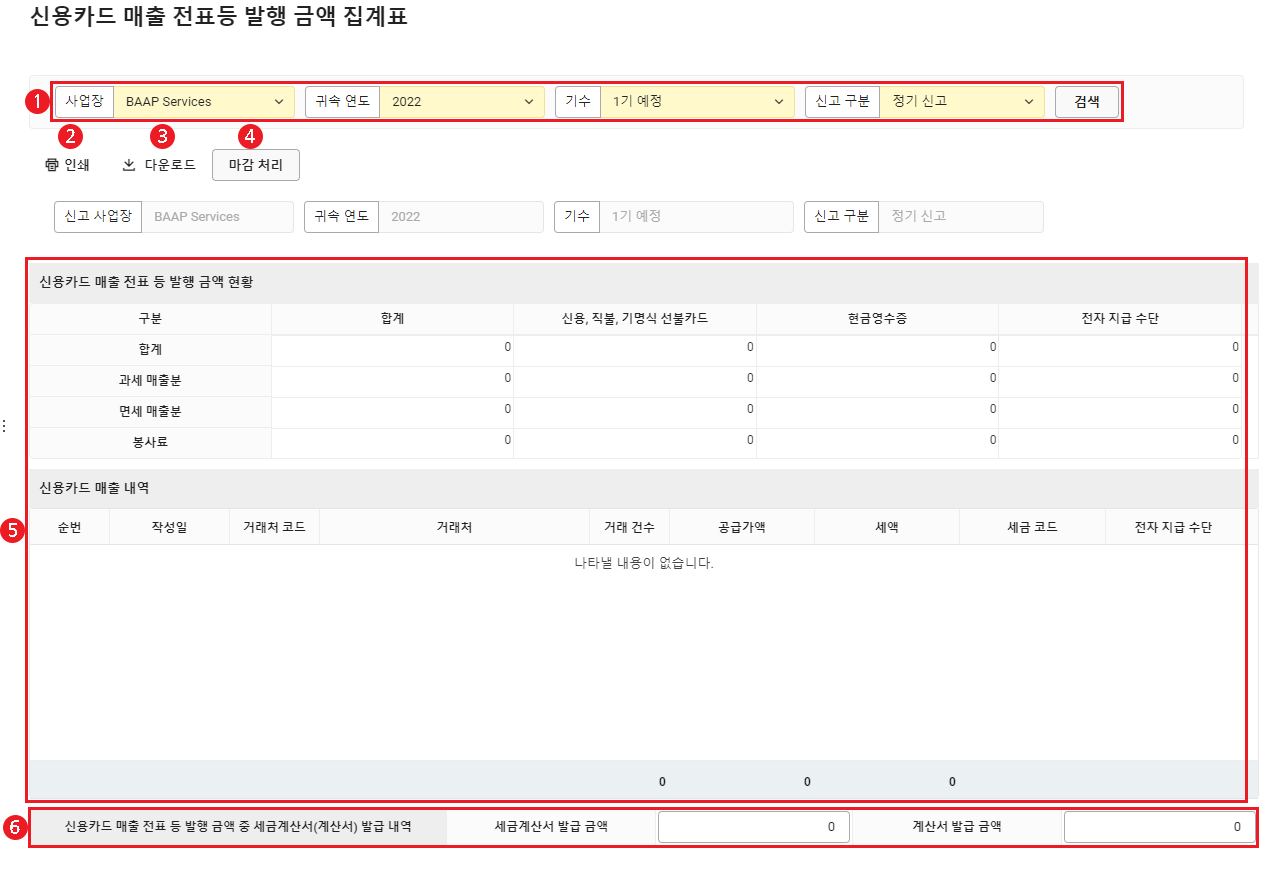Image resolution: width=1265 pixels, height=872 pixels.
Task: Select the 봉사료 전자 지급 수단 cell
Action: [x=1119, y=441]
